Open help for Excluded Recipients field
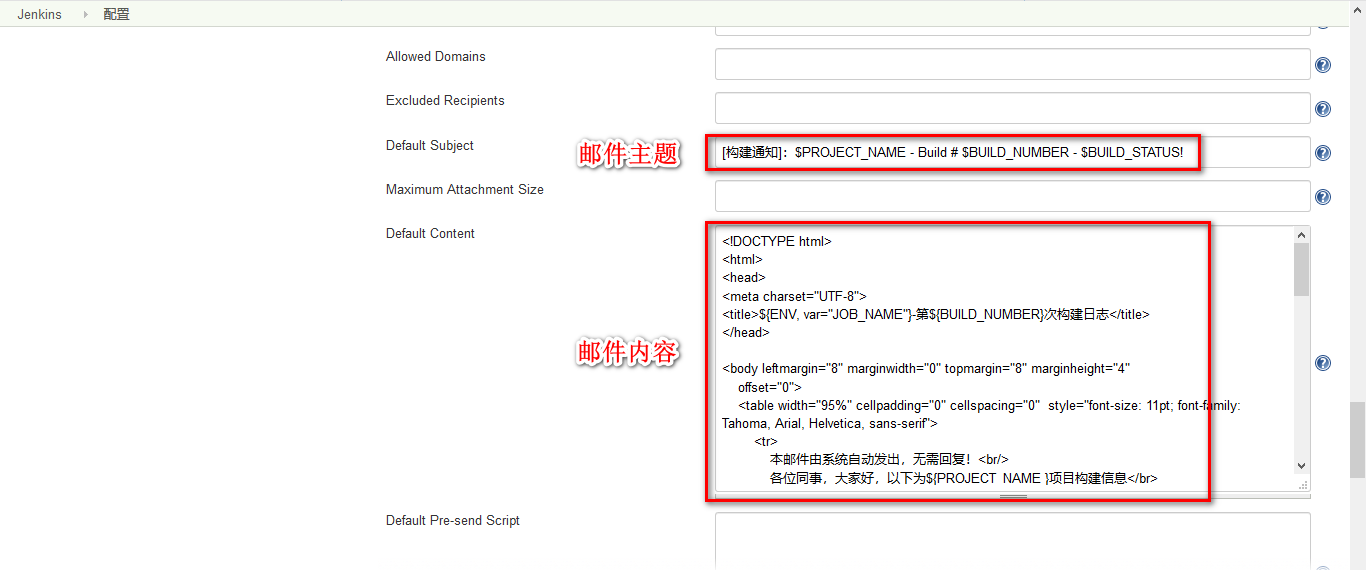1366x570 pixels. tap(1322, 109)
